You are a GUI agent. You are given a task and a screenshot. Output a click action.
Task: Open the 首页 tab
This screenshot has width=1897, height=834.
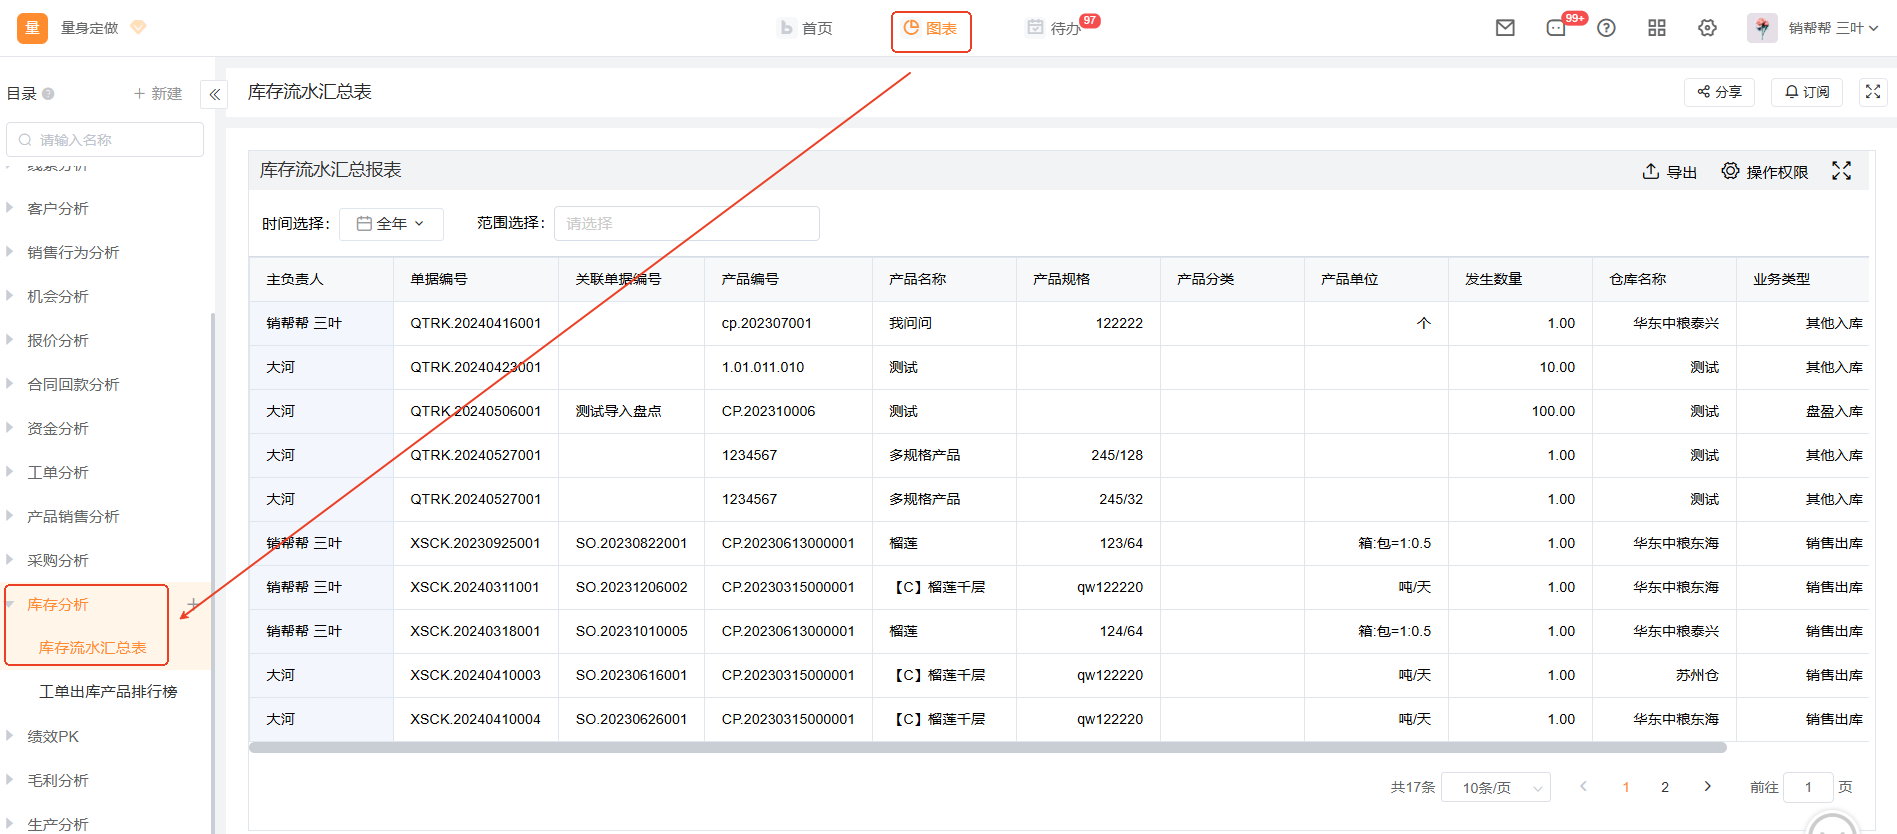[806, 28]
